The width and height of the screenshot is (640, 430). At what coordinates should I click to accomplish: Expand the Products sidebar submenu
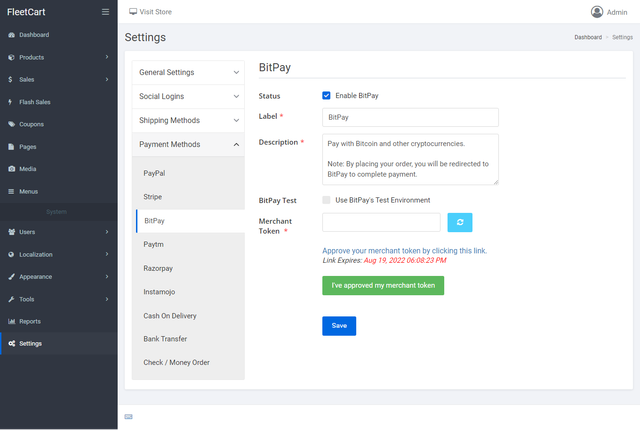coord(59,57)
